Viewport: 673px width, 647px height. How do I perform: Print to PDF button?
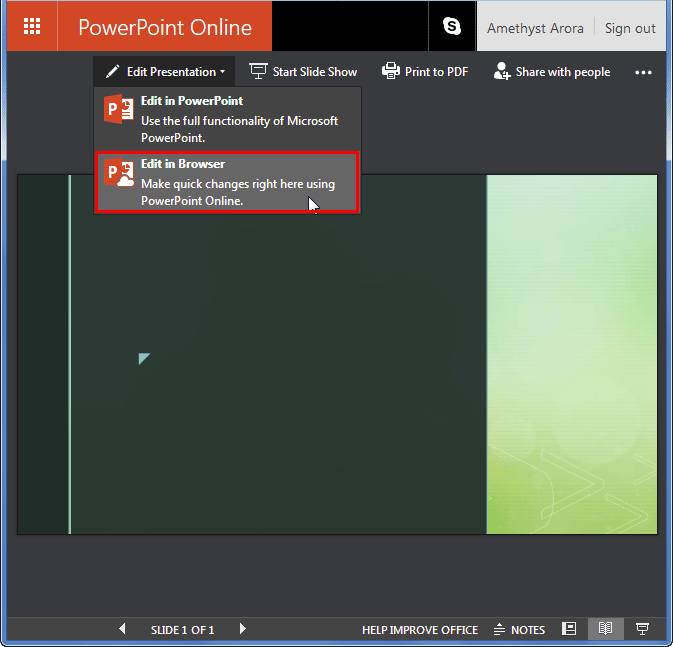pos(425,72)
